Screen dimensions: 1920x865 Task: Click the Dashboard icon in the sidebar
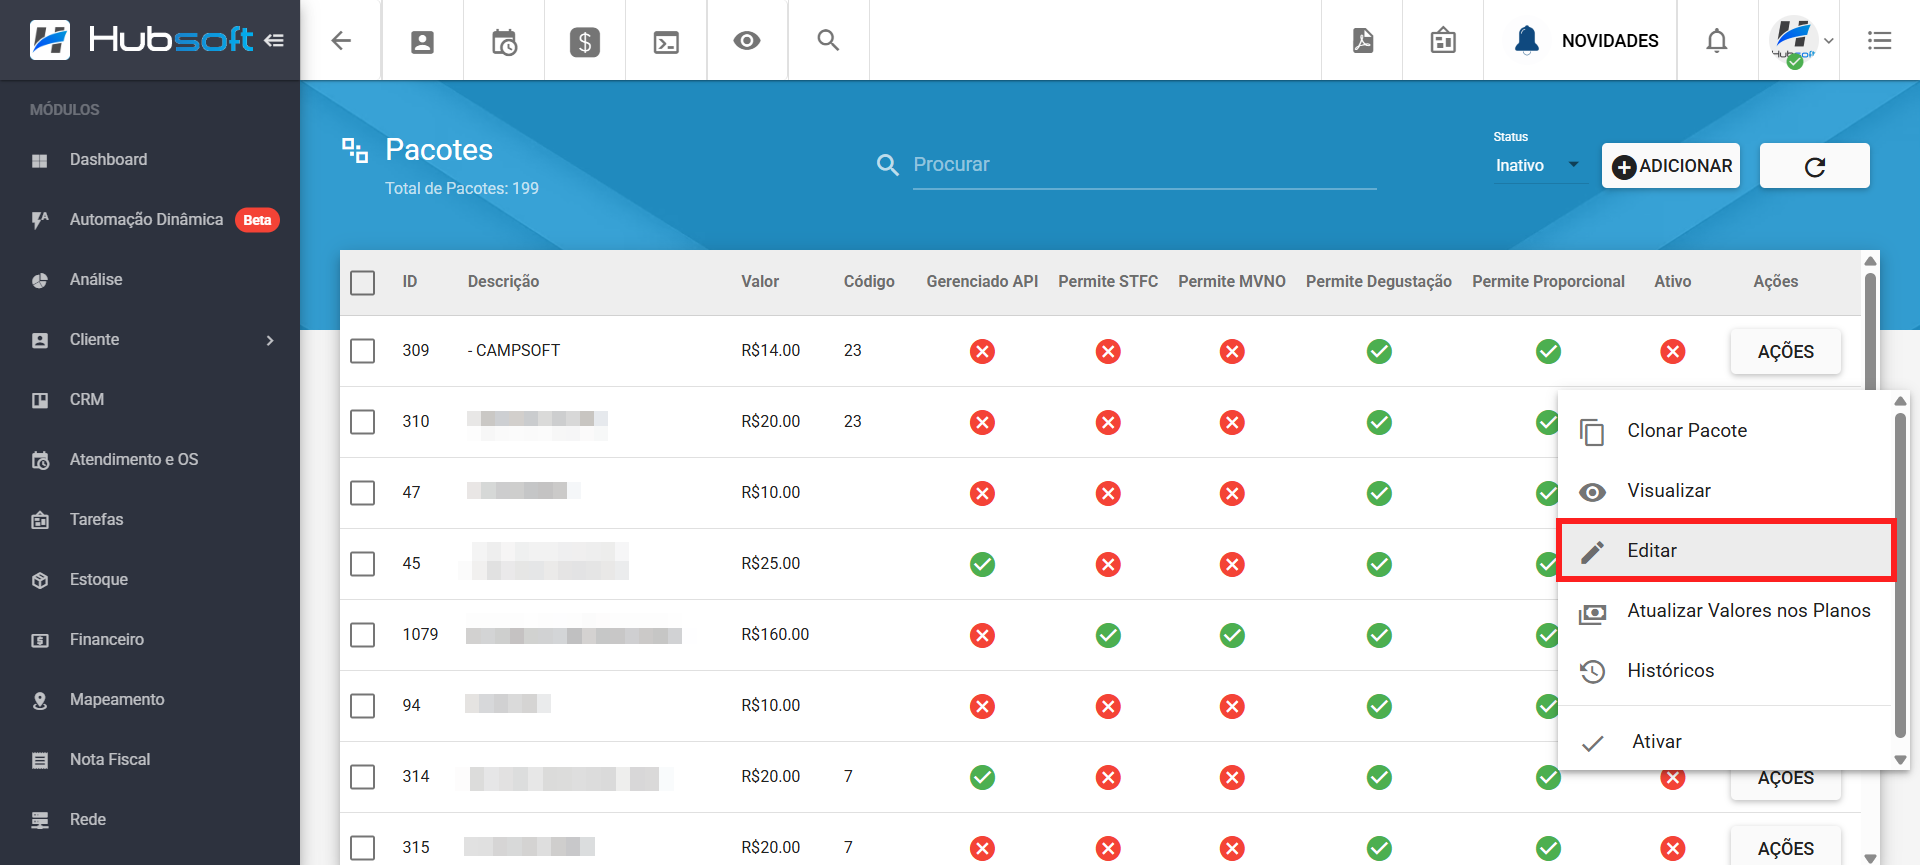coord(40,160)
